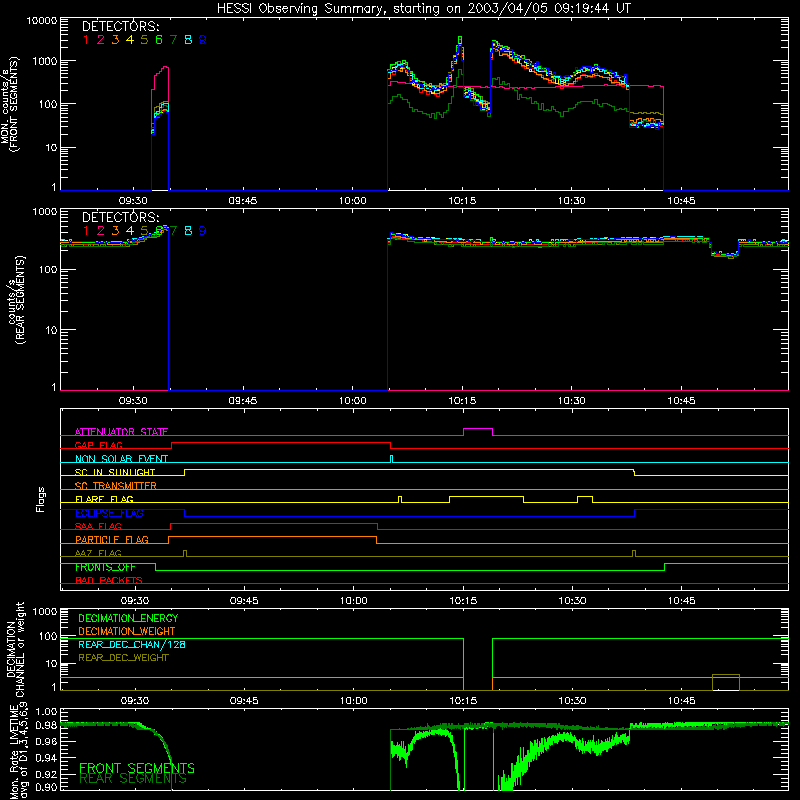Screen dimensions: 800x800
Task: Click olive detector 5 in front segments legend
Action: (x=144, y=40)
